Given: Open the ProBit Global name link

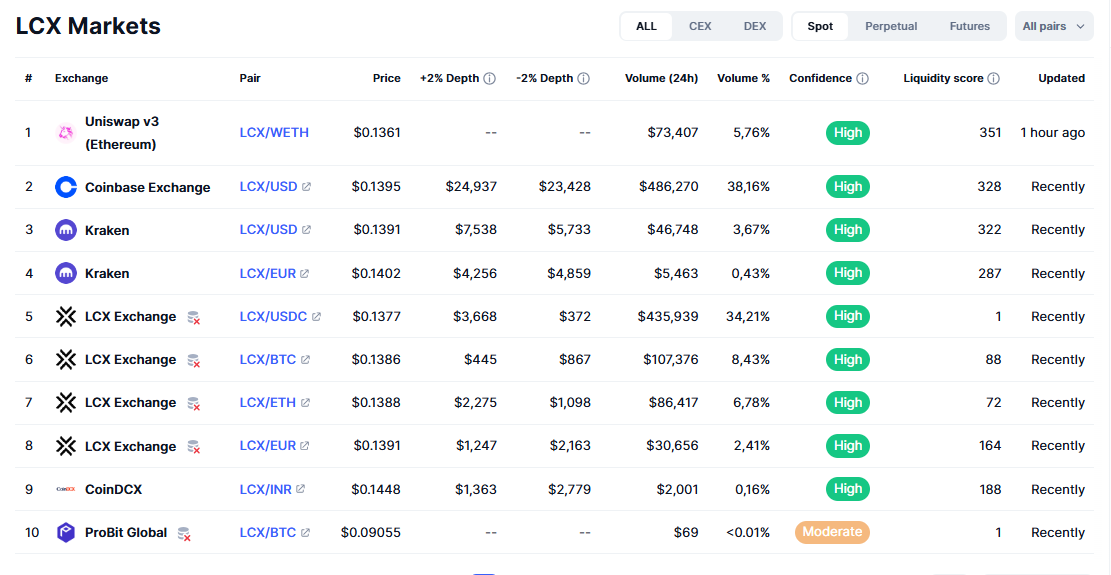Looking at the screenshot, I should click(x=126, y=533).
